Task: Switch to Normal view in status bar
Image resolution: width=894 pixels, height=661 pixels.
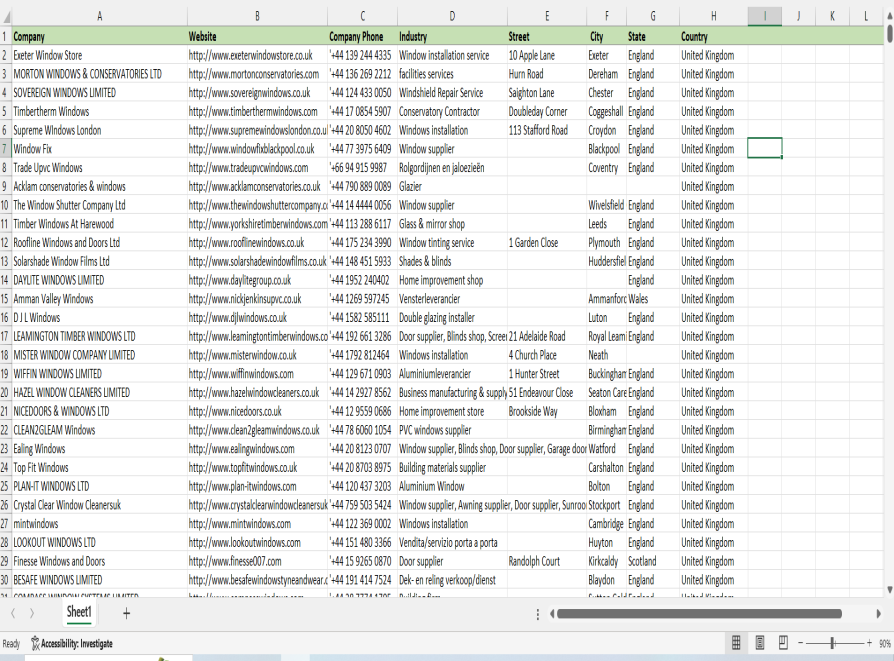Action: click(736, 643)
